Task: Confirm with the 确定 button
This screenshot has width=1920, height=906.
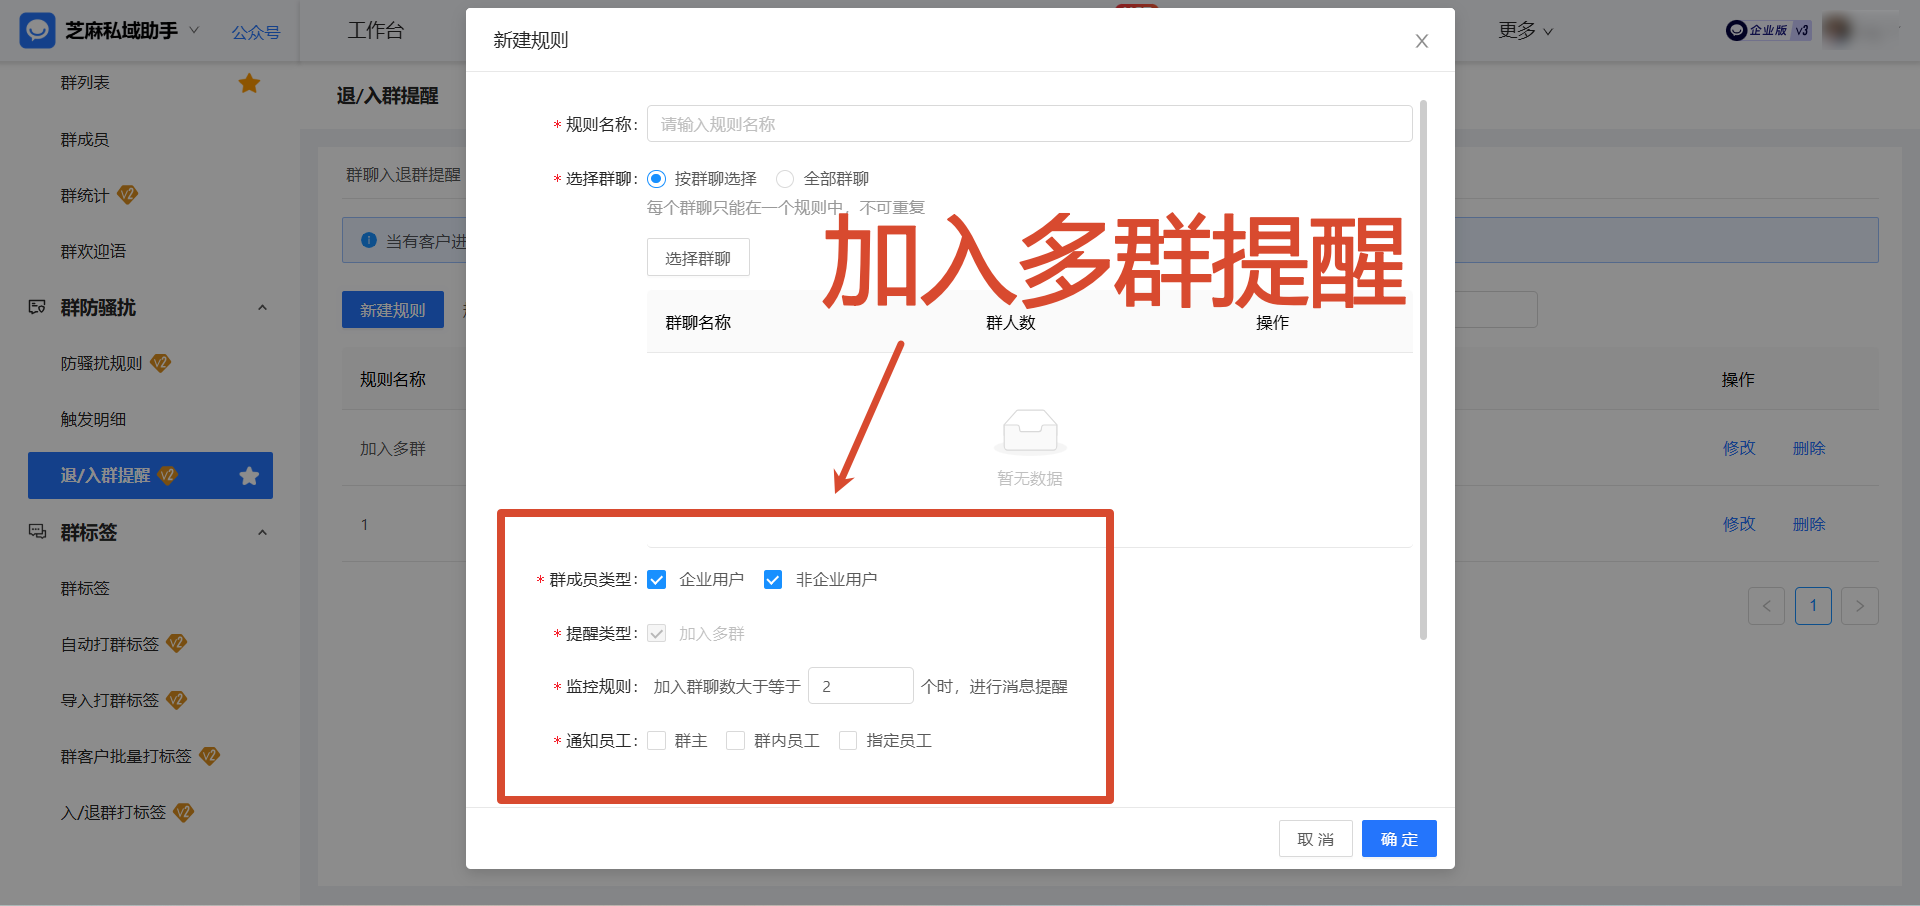Action: tap(1399, 839)
